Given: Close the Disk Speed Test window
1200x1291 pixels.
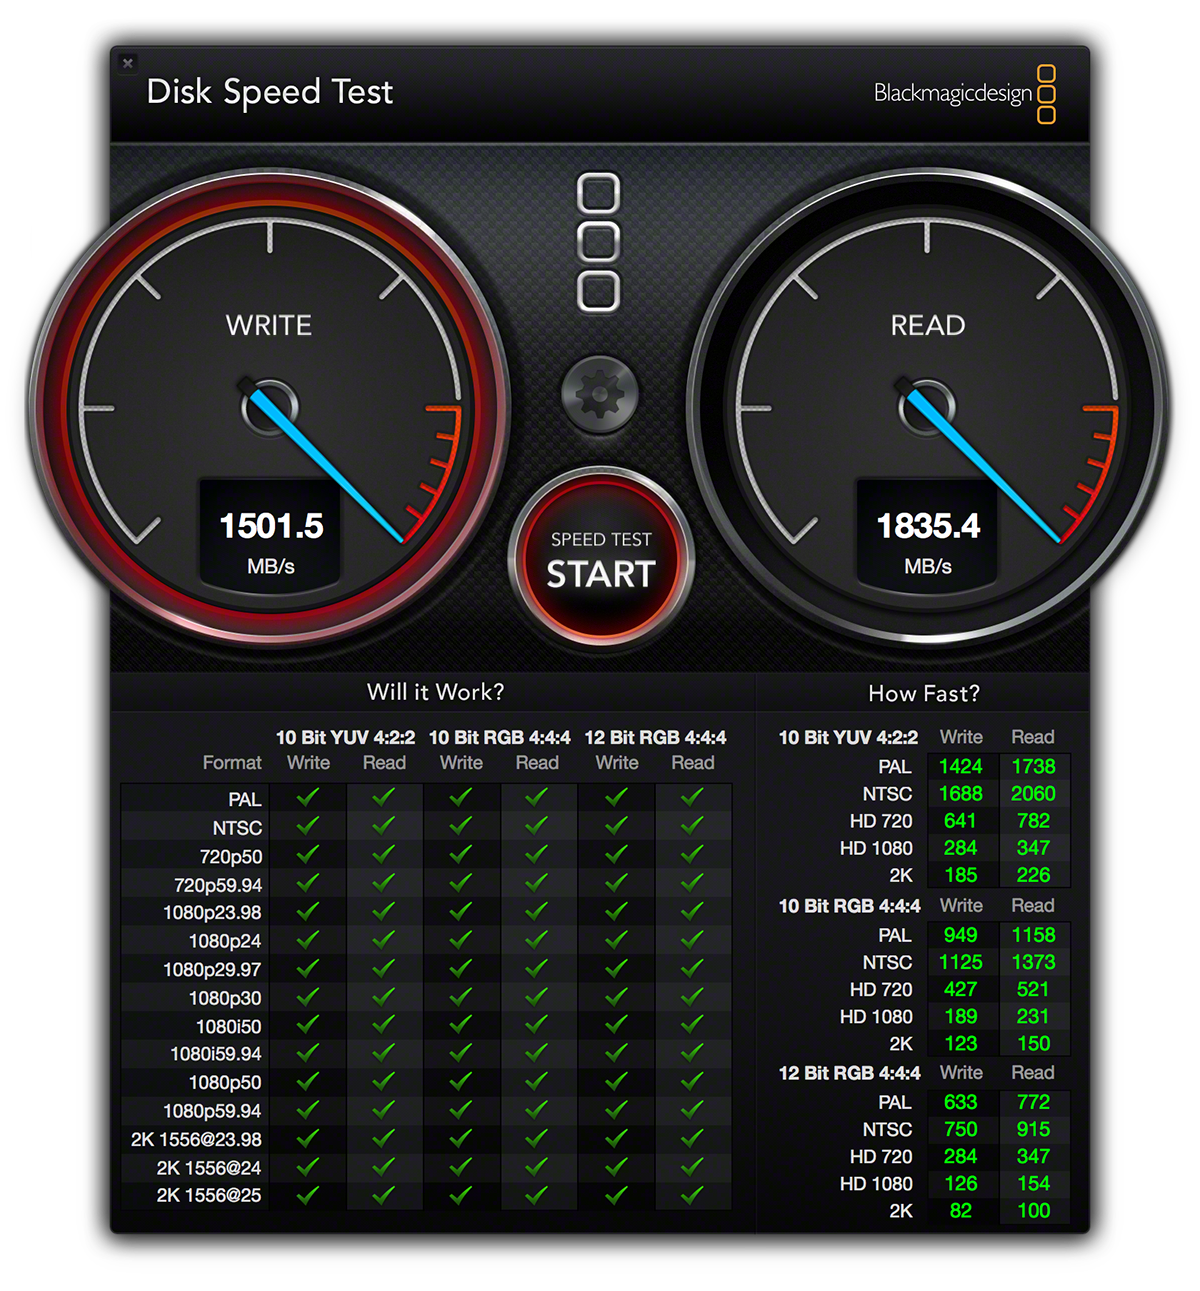Looking at the screenshot, I should click(x=128, y=63).
